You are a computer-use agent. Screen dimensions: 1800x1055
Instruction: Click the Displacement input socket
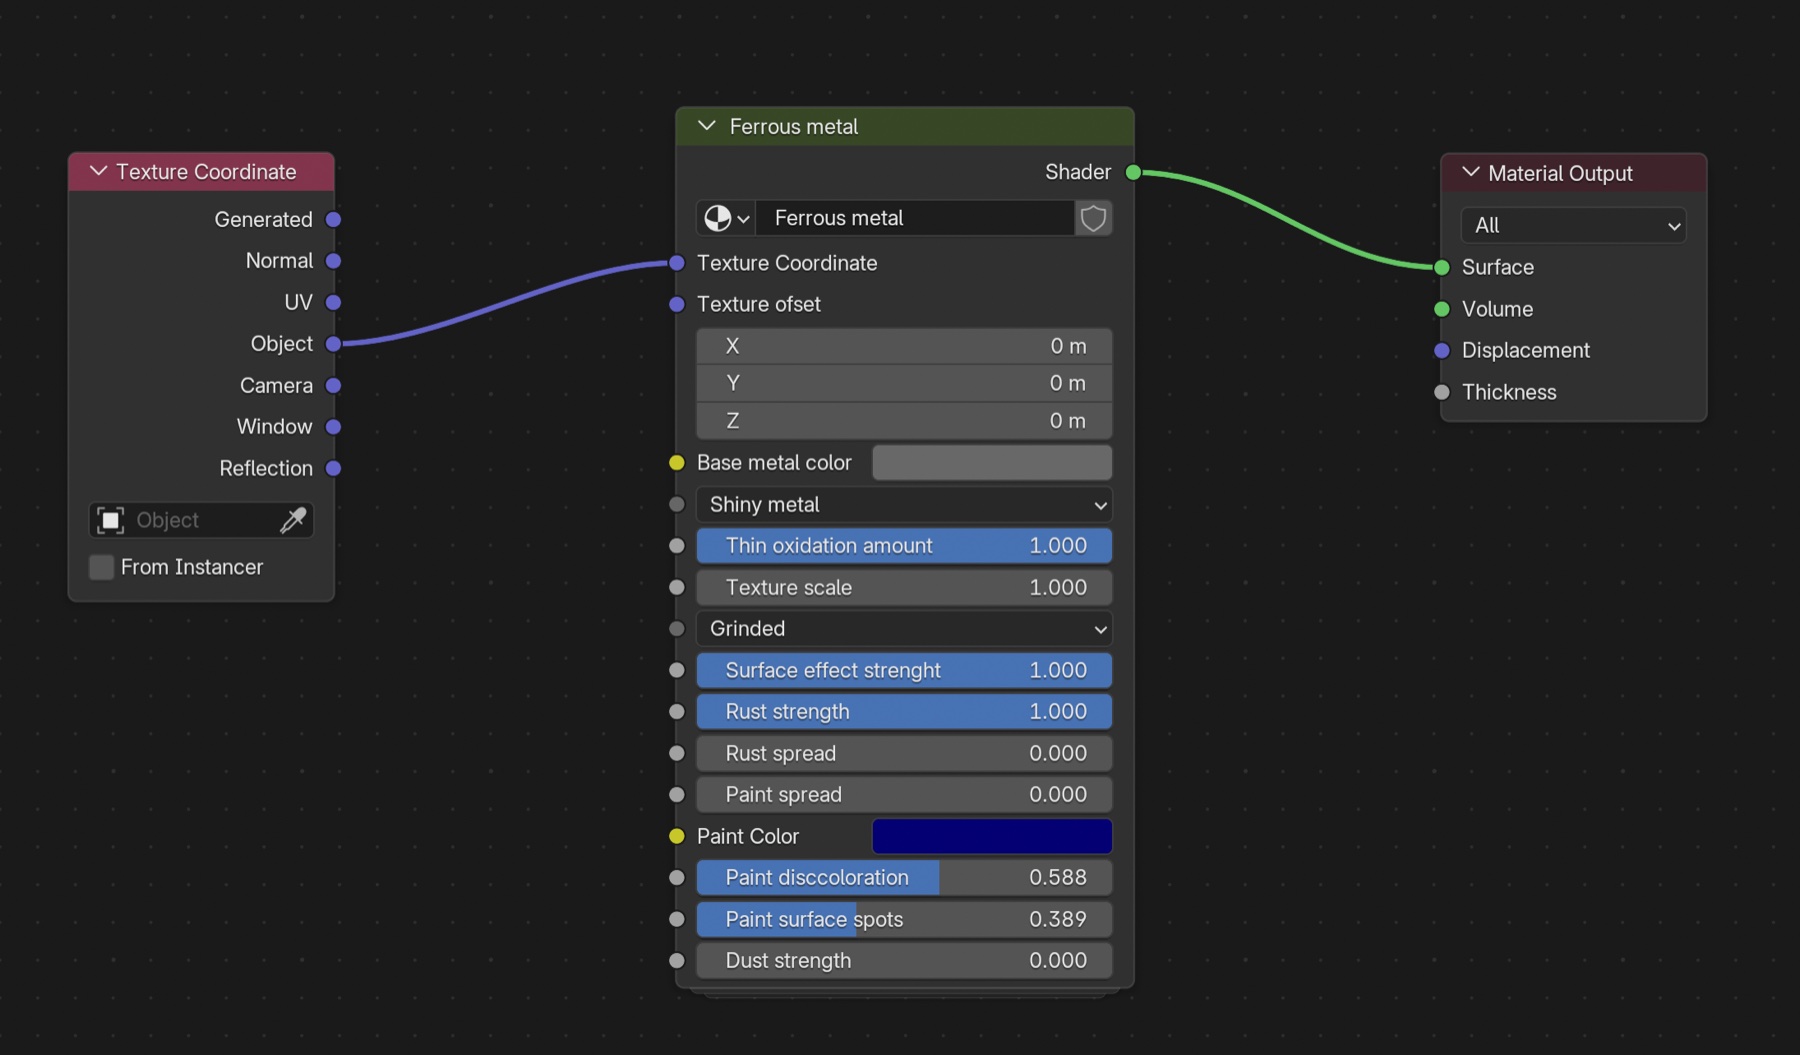[1442, 350]
